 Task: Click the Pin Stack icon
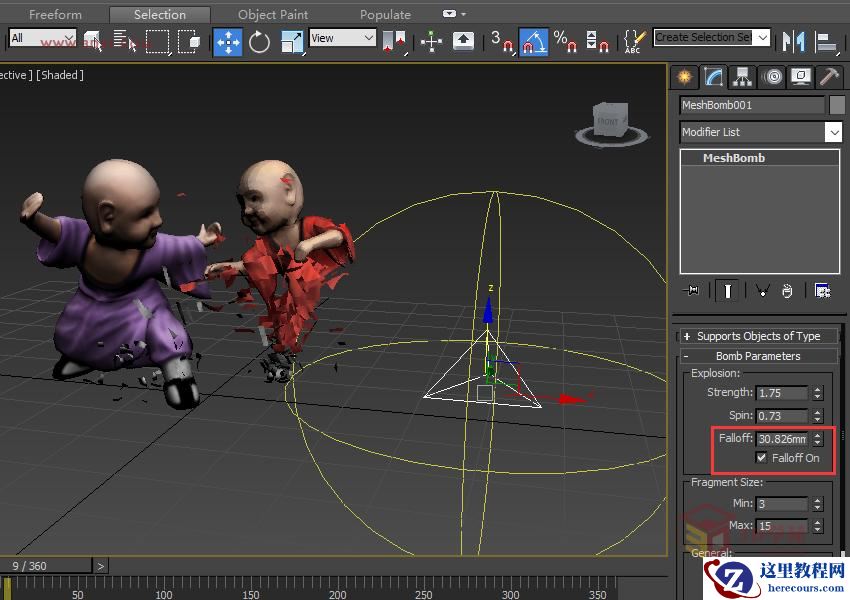click(x=692, y=291)
